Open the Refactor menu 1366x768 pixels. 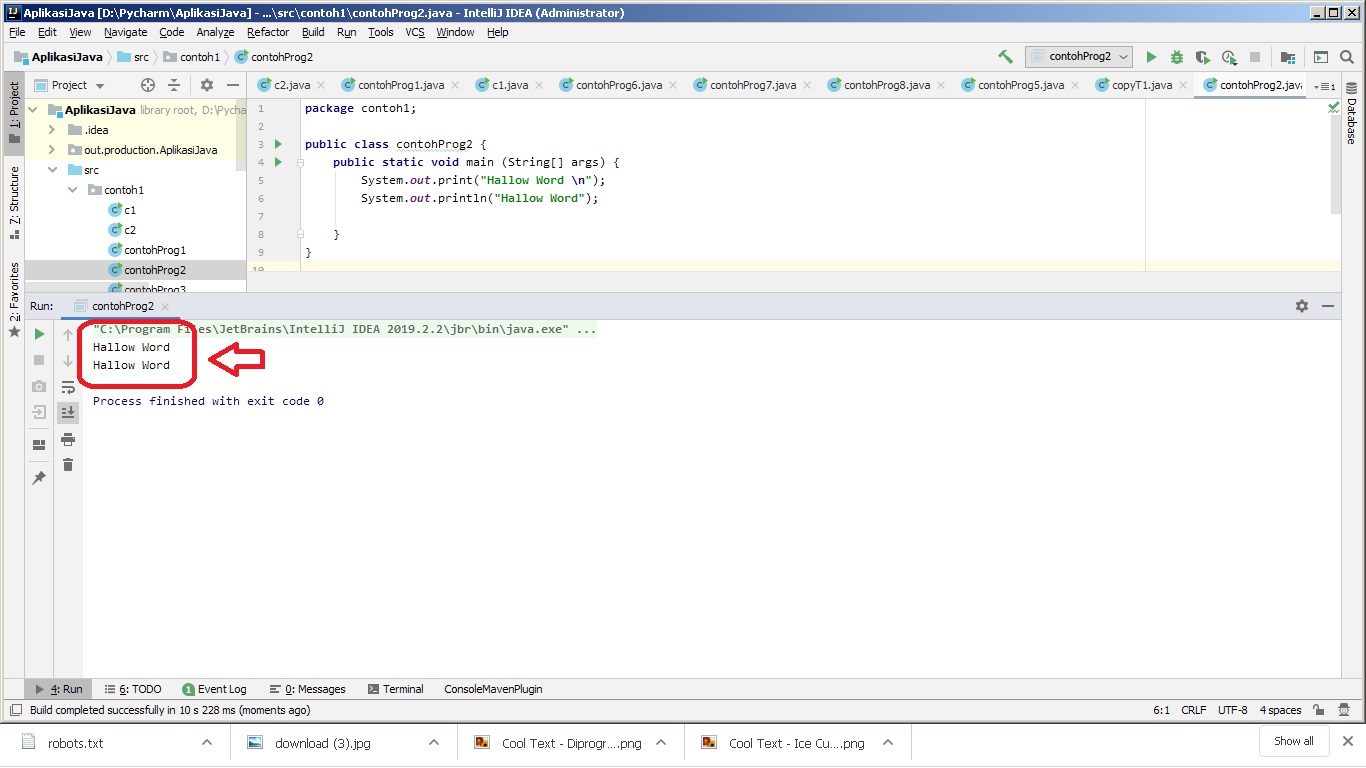point(267,32)
